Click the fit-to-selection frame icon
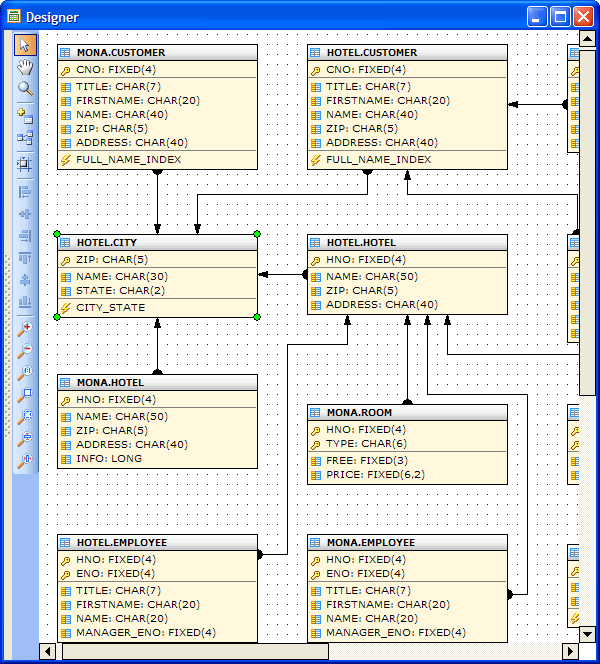 [x=25, y=163]
